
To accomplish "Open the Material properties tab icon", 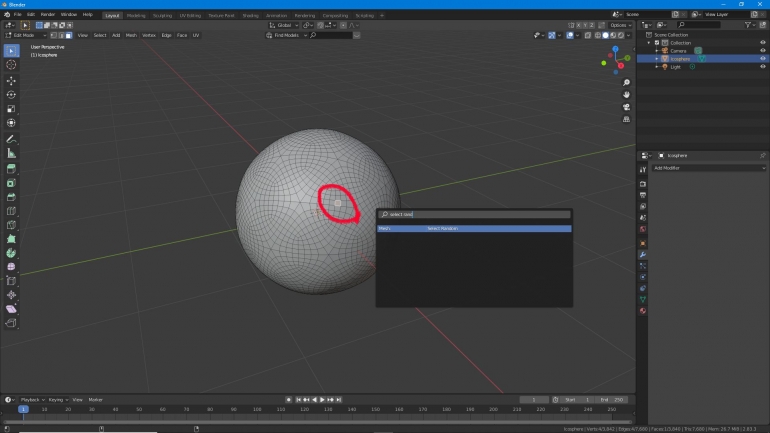I will 643,311.
